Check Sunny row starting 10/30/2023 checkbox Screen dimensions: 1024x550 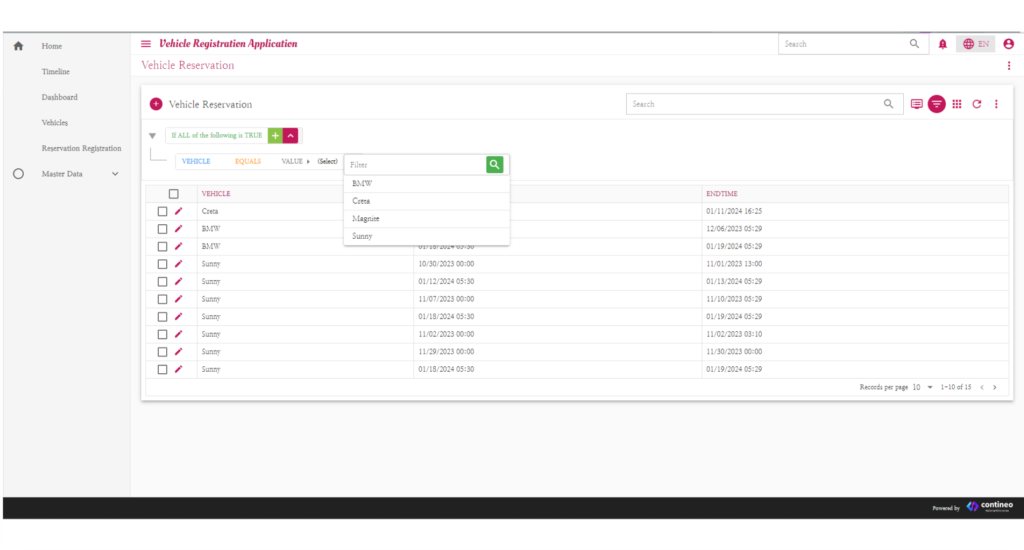[162, 265]
